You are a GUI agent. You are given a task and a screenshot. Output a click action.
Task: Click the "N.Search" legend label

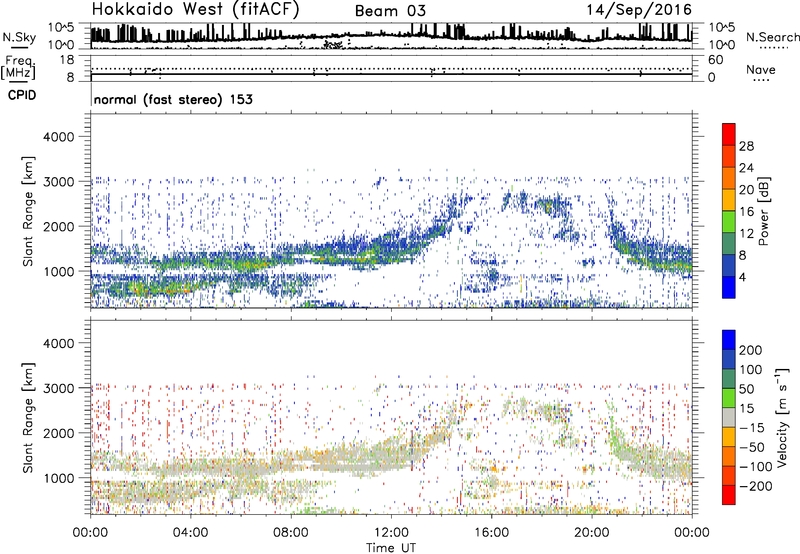pos(772,37)
